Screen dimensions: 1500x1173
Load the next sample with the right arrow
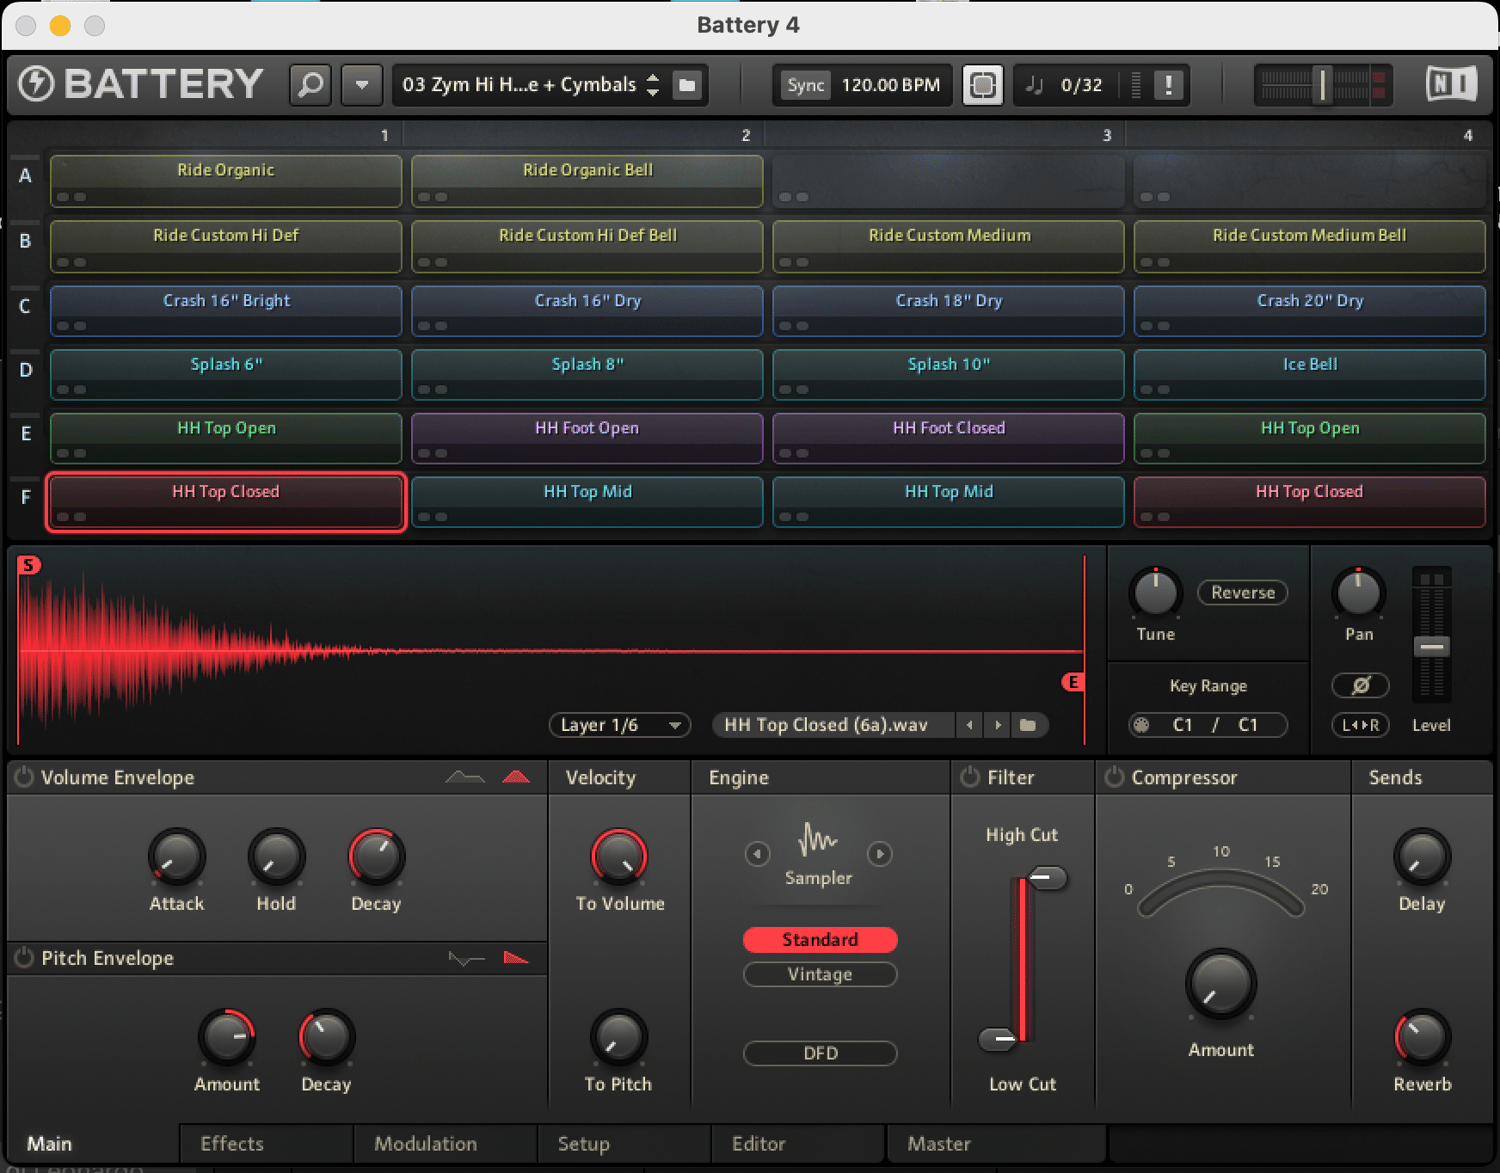997,725
